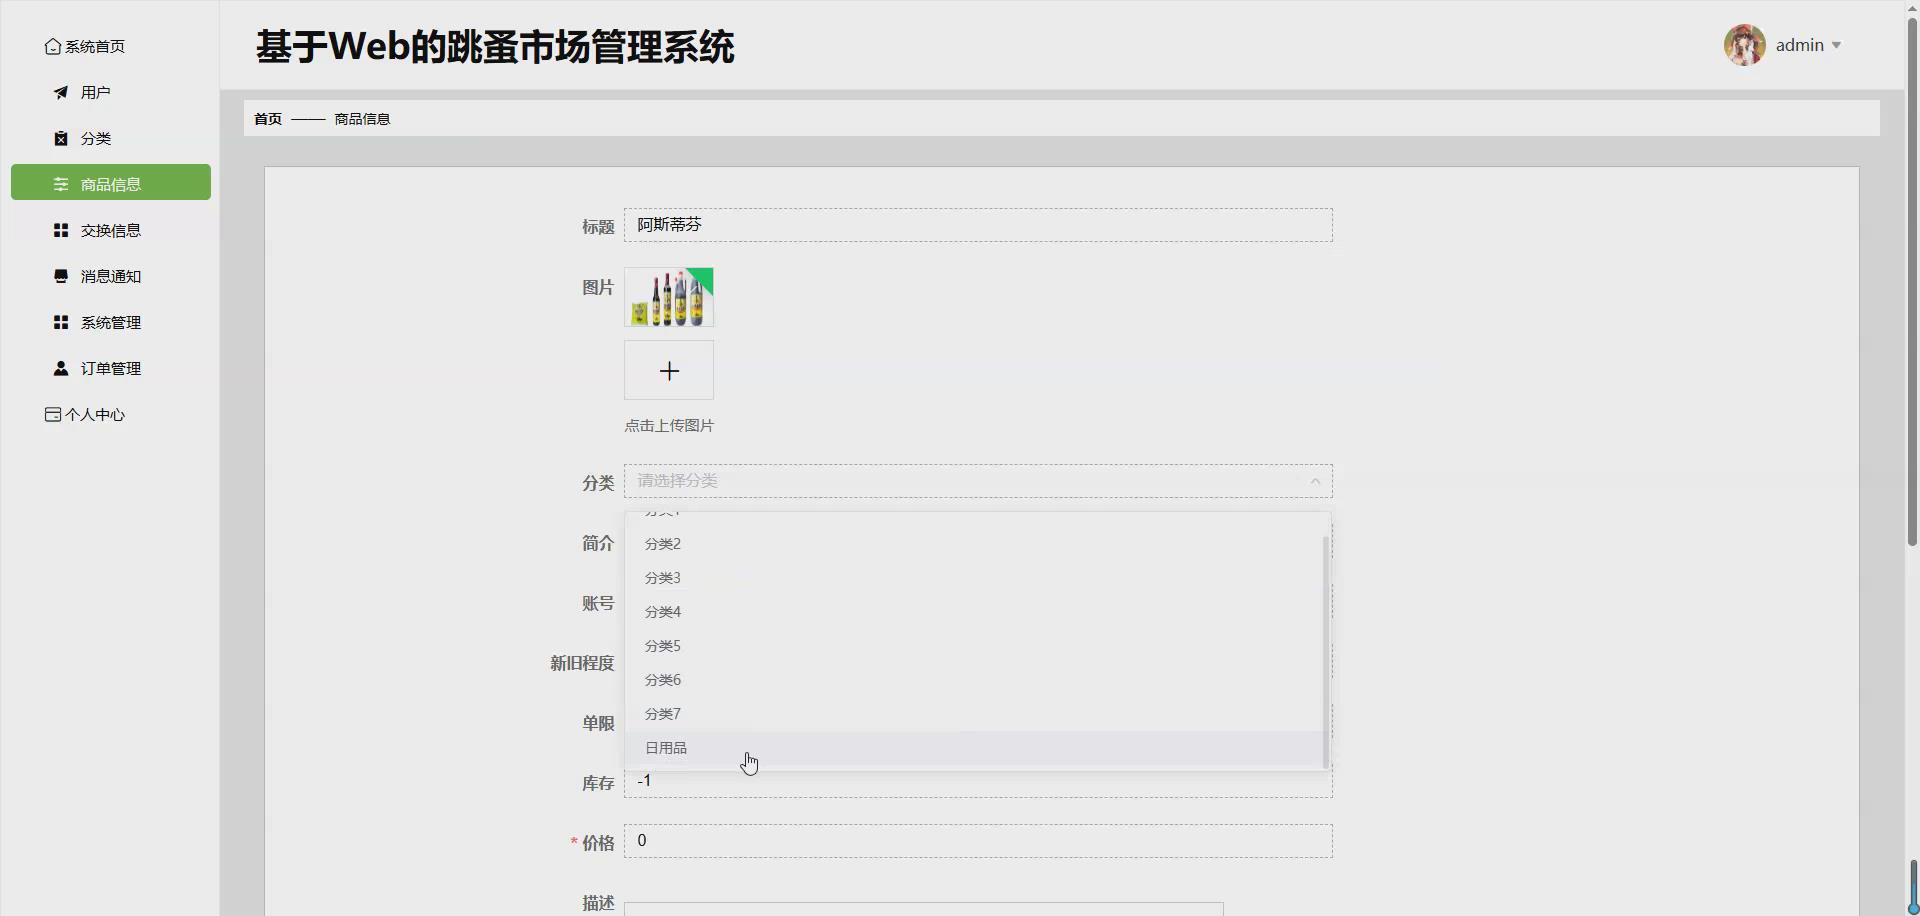The height and width of the screenshot is (916, 1920).
Task: Select 日用品 from category list
Action: click(x=665, y=747)
